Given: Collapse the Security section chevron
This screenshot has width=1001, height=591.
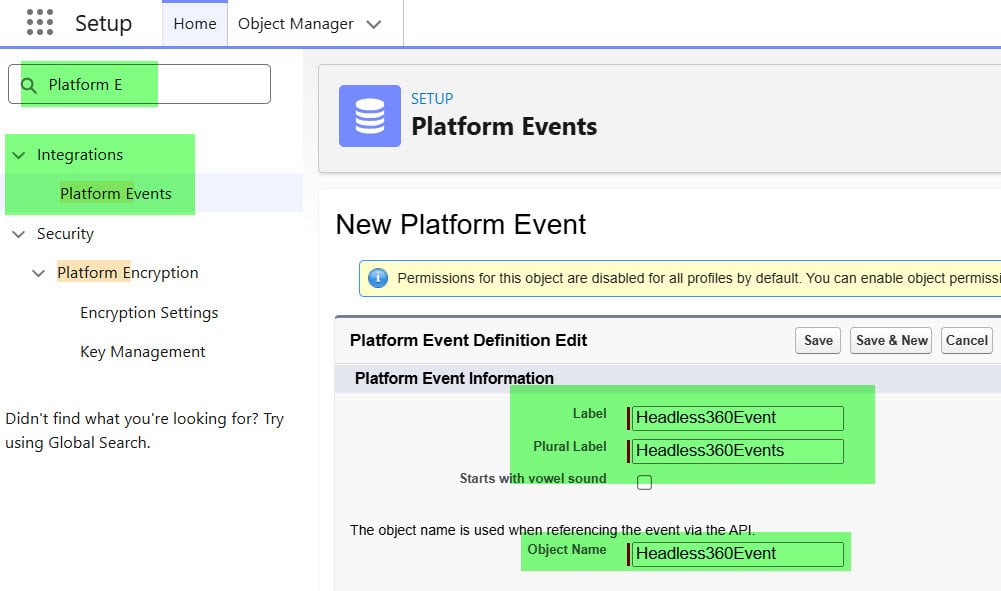Looking at the screenshot, I should click(19, 234).
